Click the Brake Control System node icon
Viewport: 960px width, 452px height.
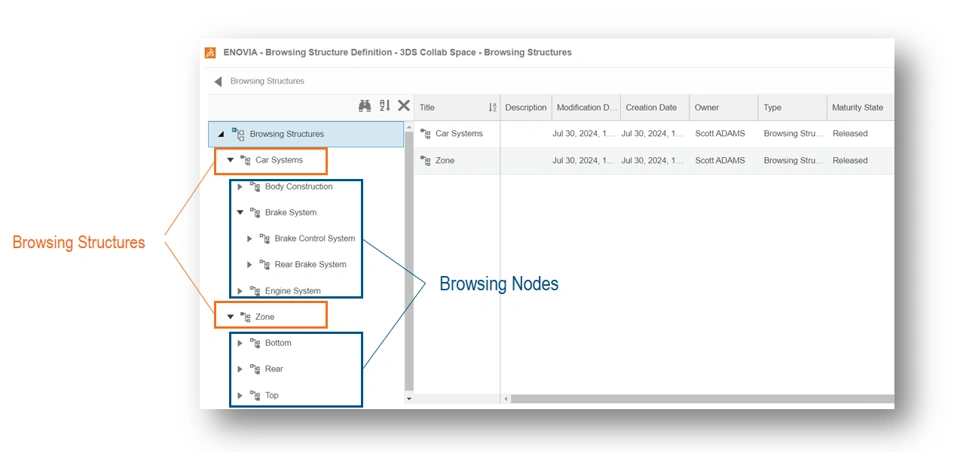[265, 239]
